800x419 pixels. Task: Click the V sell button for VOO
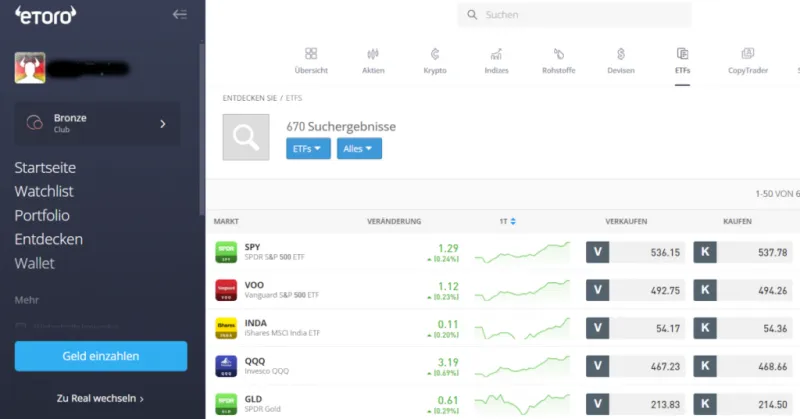click(x=597, y=290)
